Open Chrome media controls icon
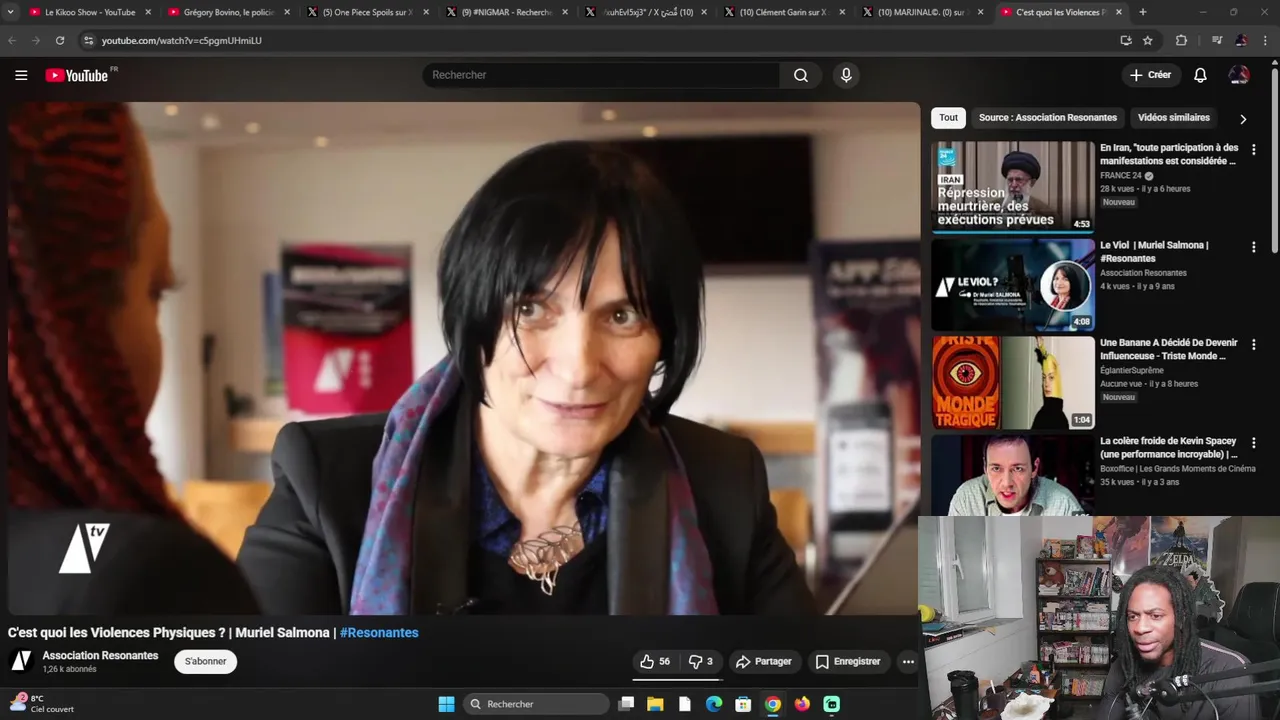The height and width of the screenshot is (720, 1280). 1217,40
